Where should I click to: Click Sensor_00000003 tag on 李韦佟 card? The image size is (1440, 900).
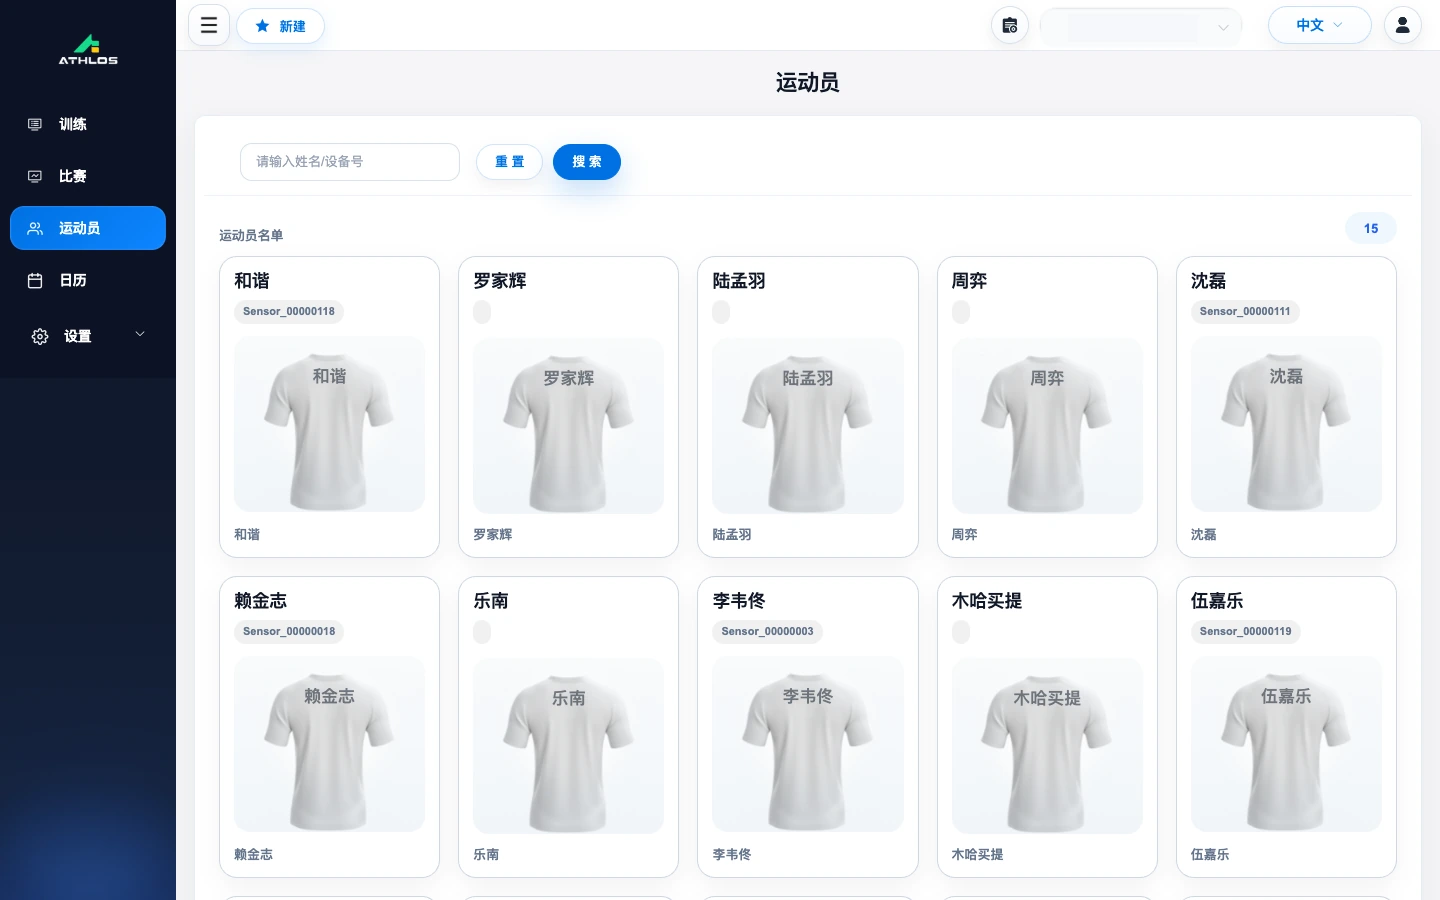click(767, 631)
